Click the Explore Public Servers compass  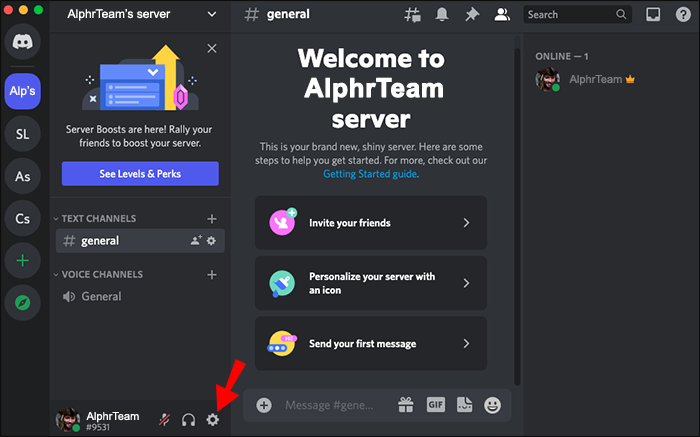(x=22, y=303)
